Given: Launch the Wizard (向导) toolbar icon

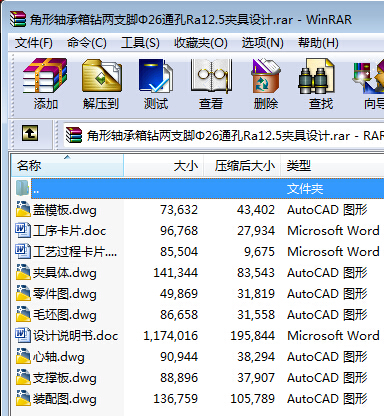Looking at the screenshot, I should pos(369,77).
